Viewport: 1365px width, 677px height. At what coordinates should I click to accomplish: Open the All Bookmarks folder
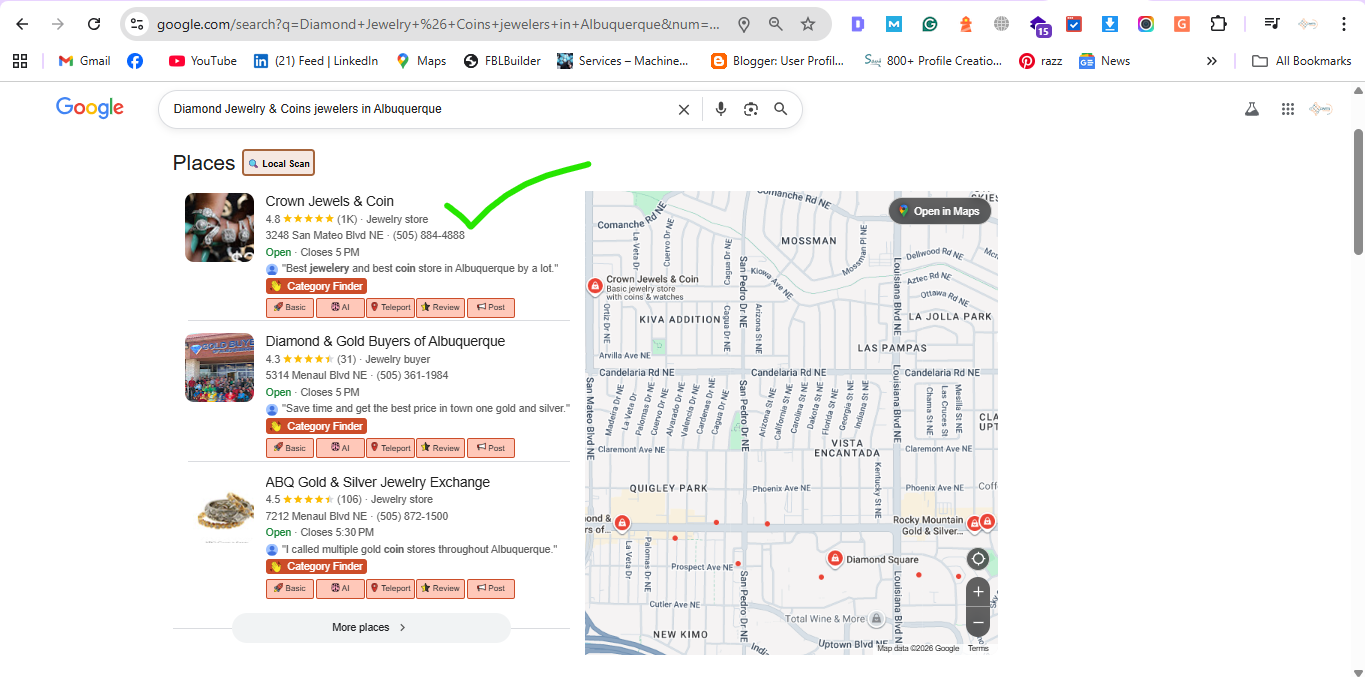(x=1302, y=61)
